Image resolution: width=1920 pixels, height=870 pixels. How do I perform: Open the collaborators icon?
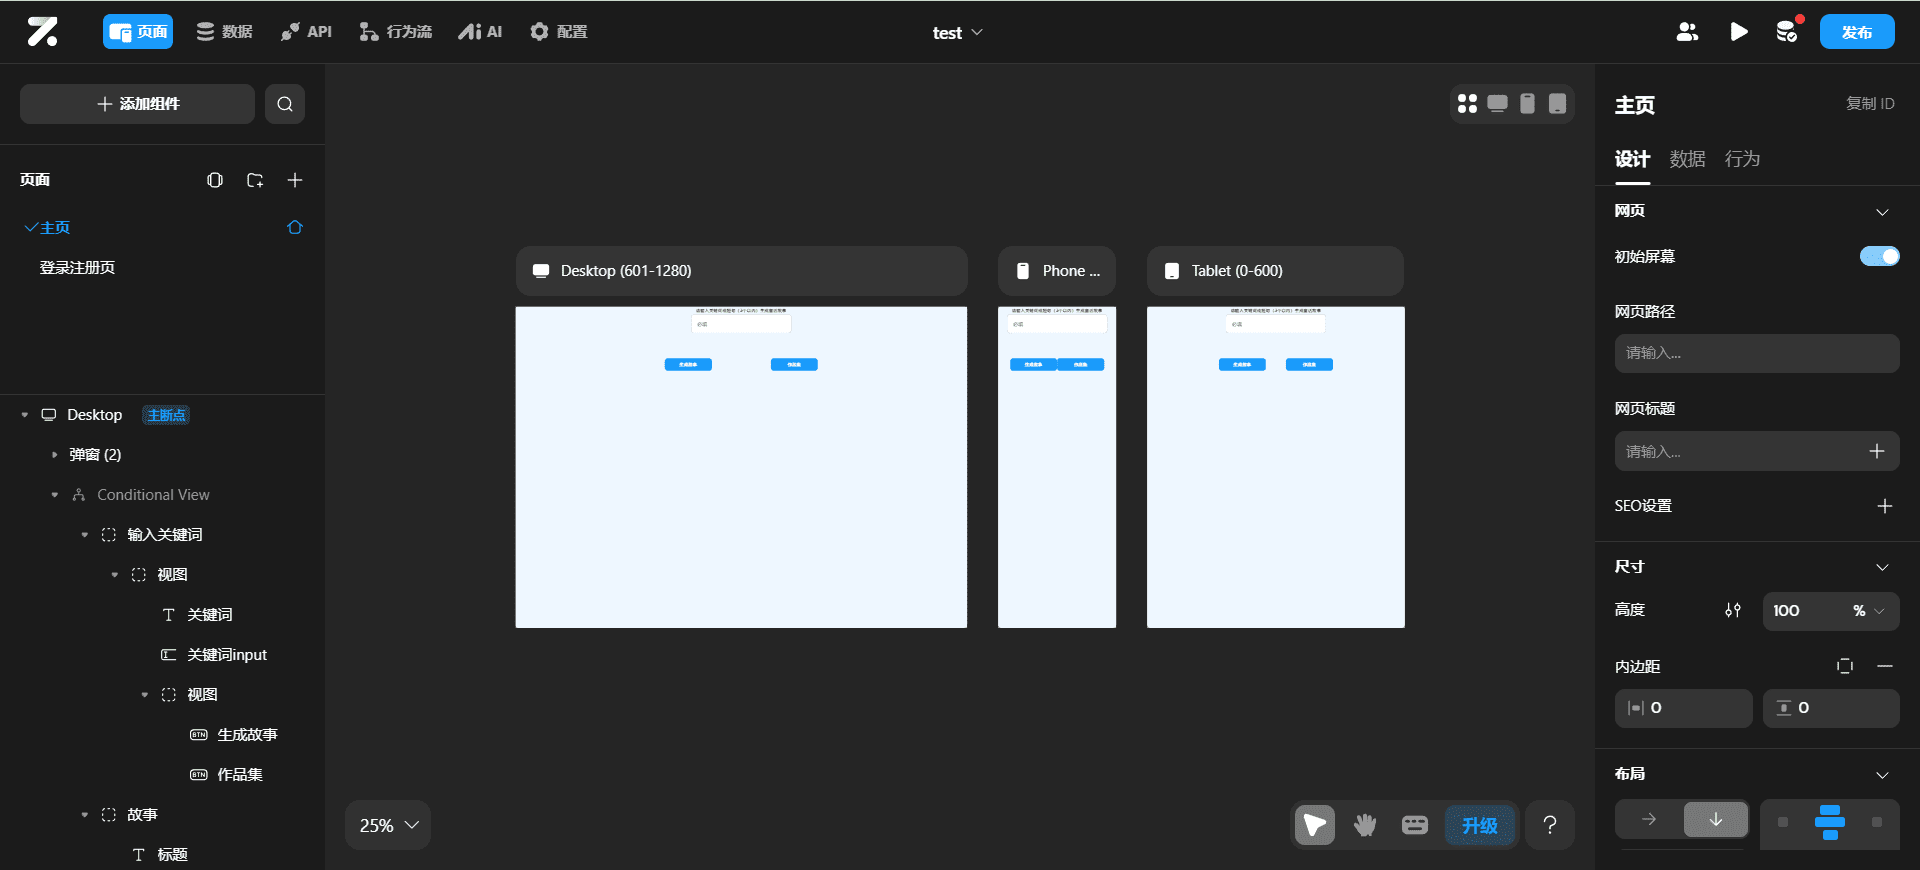point(1687,32)
